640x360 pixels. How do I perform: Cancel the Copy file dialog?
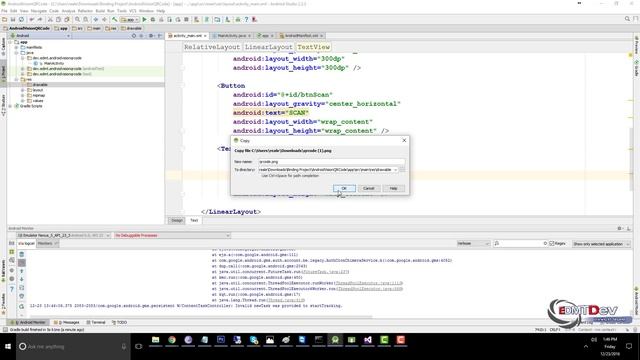369,188
